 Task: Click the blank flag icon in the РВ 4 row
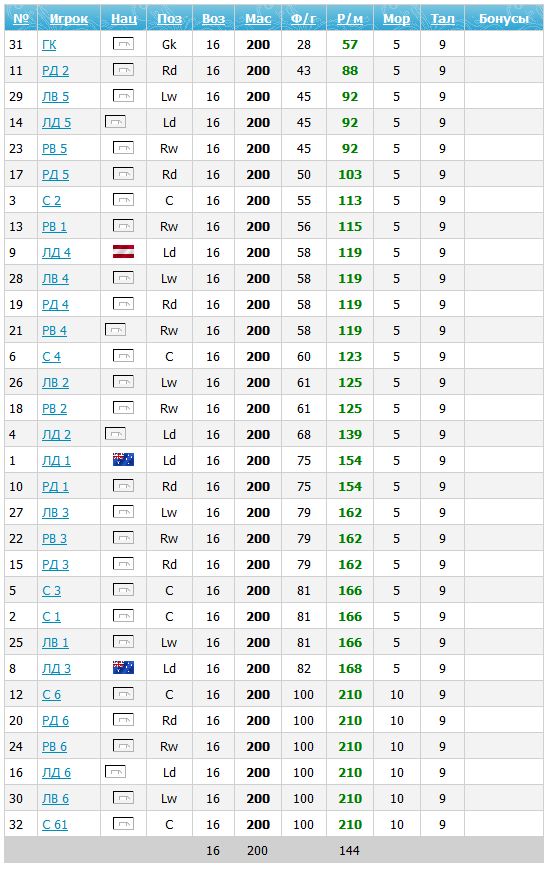pos(116,330)
